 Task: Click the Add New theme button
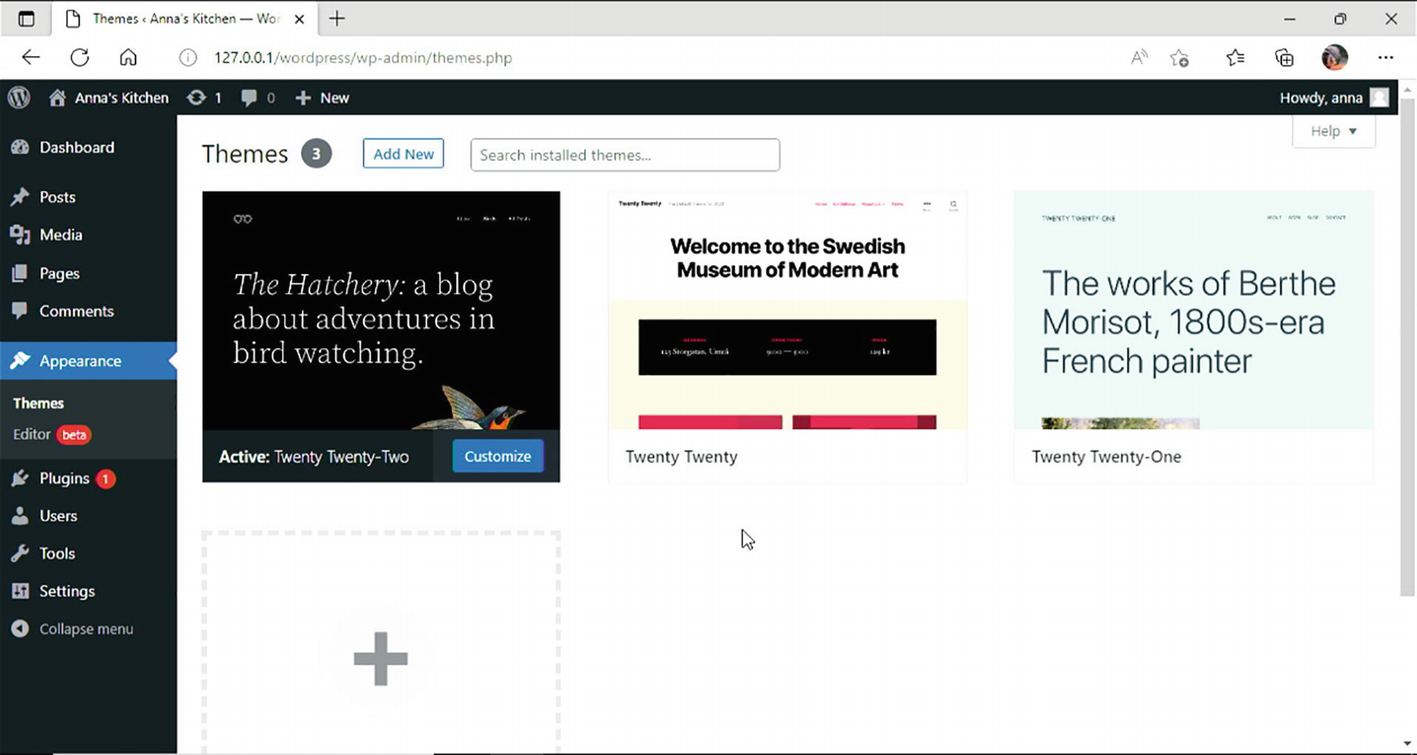(403, 154)
